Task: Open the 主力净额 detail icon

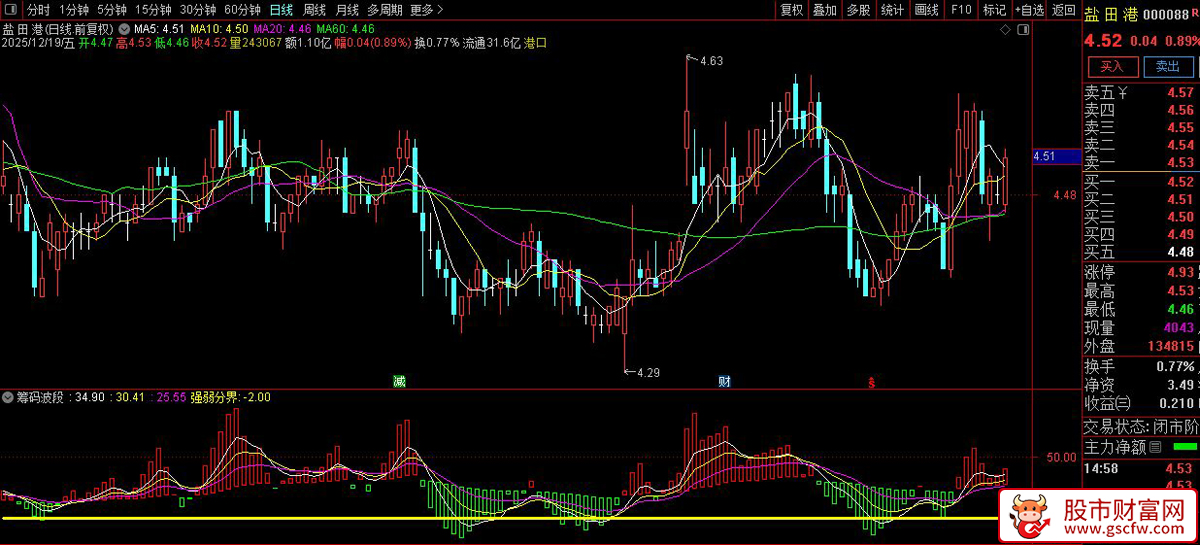Action: coord(1156,447)
